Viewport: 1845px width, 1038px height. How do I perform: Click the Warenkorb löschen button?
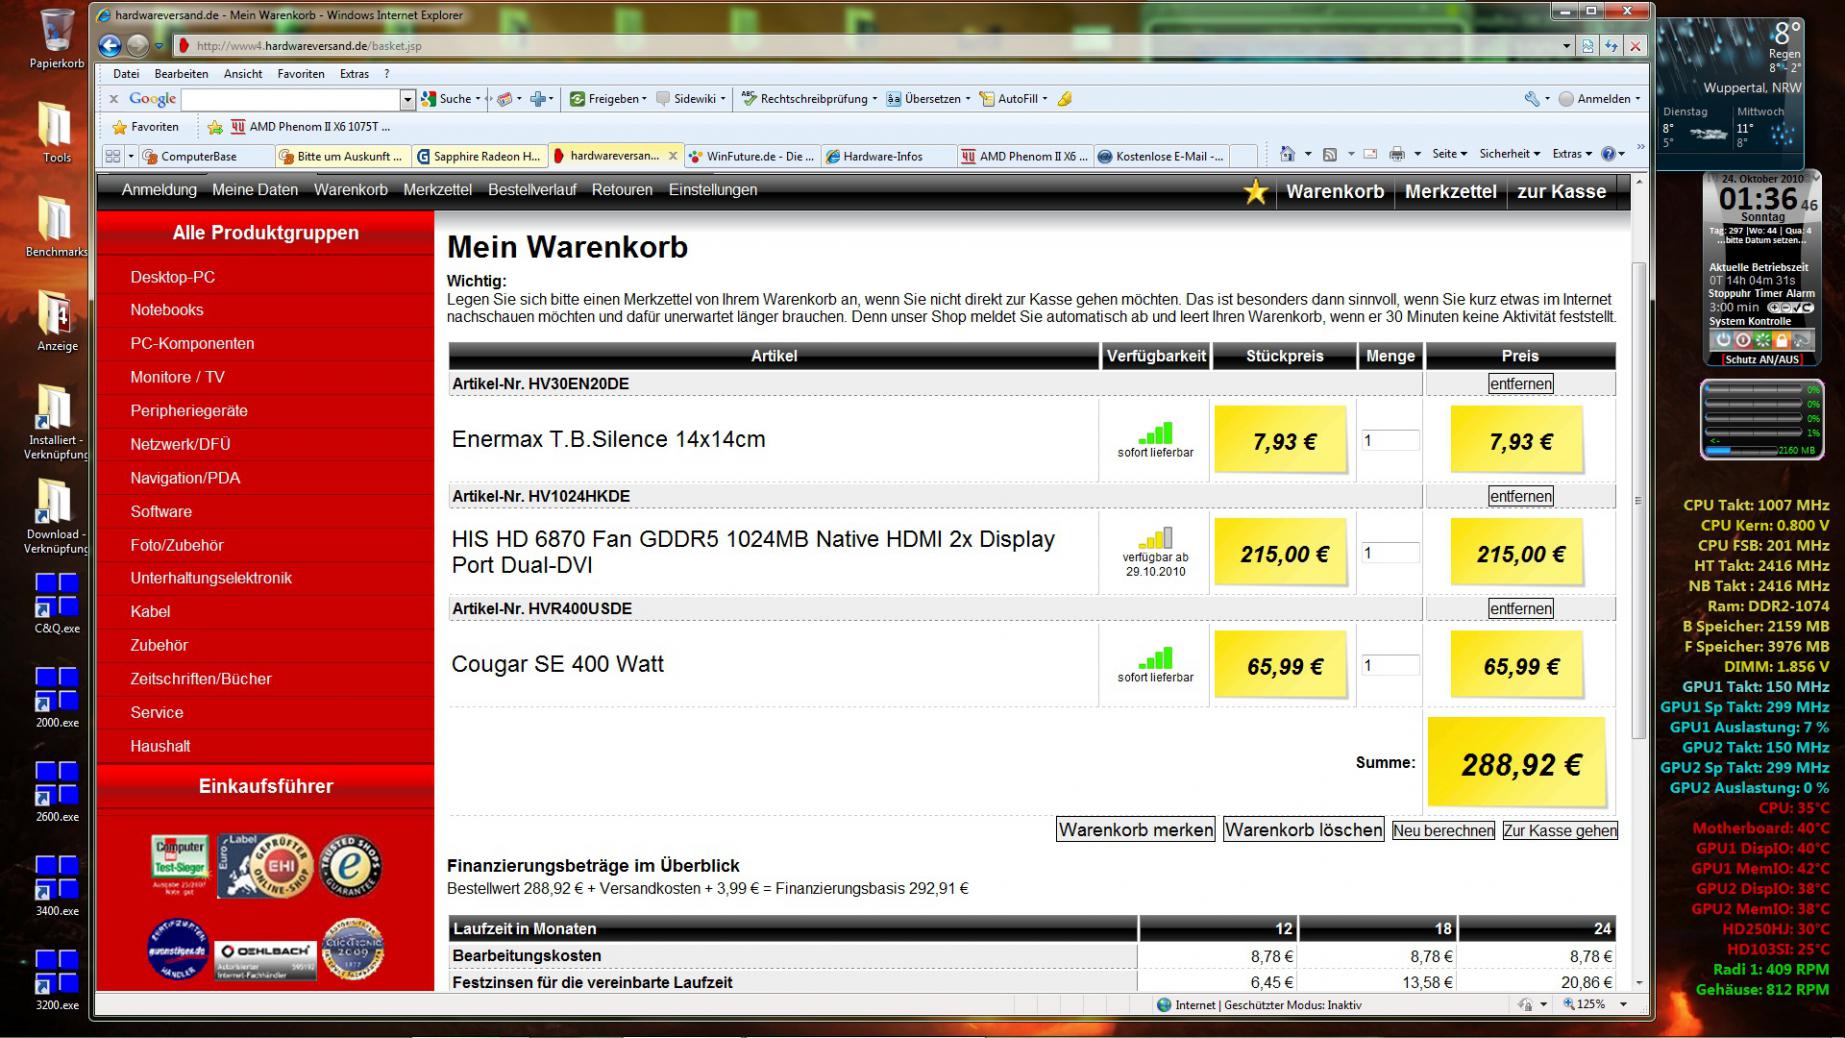tap(1304, 830)
